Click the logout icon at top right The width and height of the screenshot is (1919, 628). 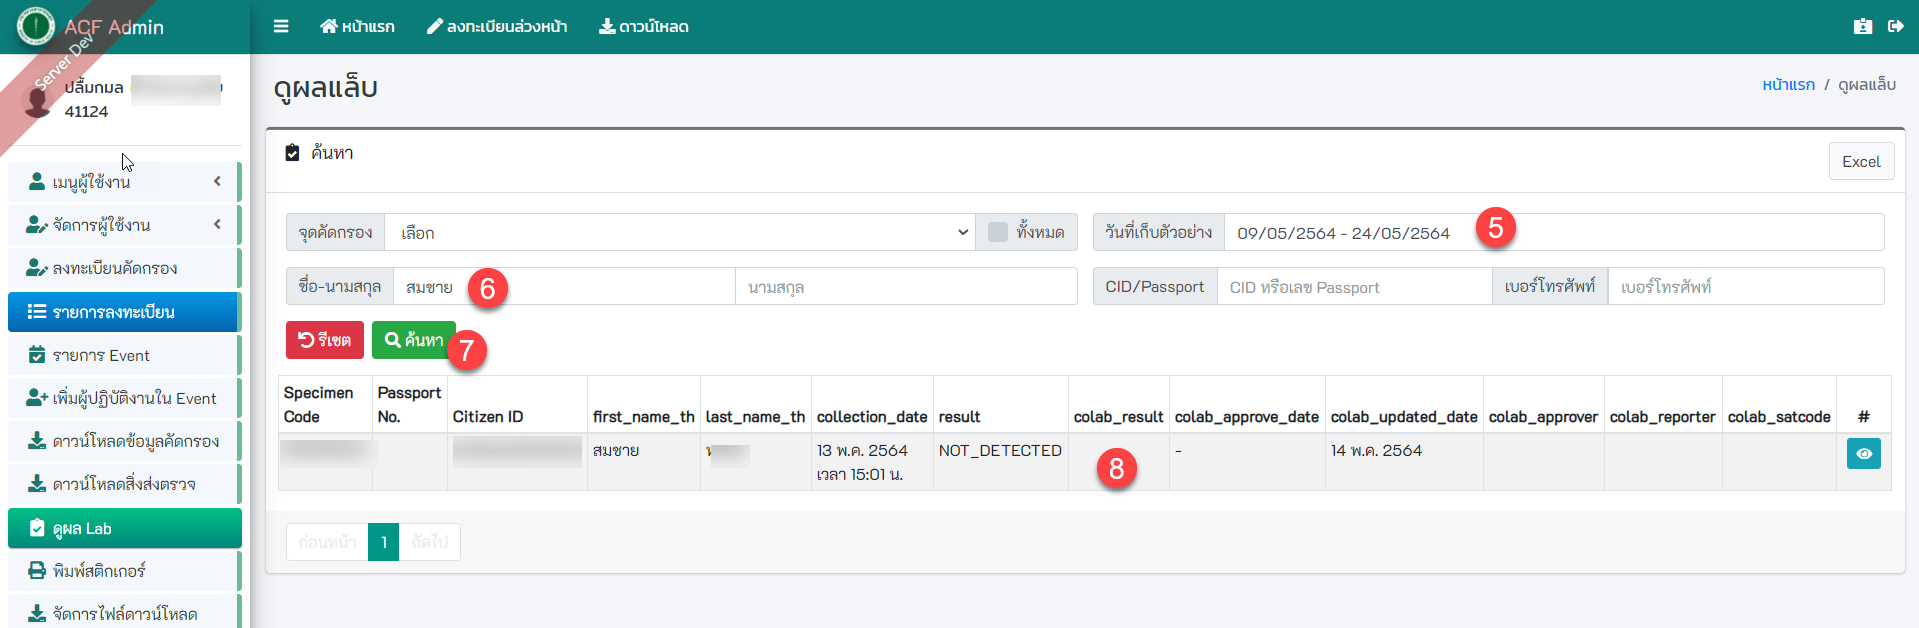(1895, 27)
